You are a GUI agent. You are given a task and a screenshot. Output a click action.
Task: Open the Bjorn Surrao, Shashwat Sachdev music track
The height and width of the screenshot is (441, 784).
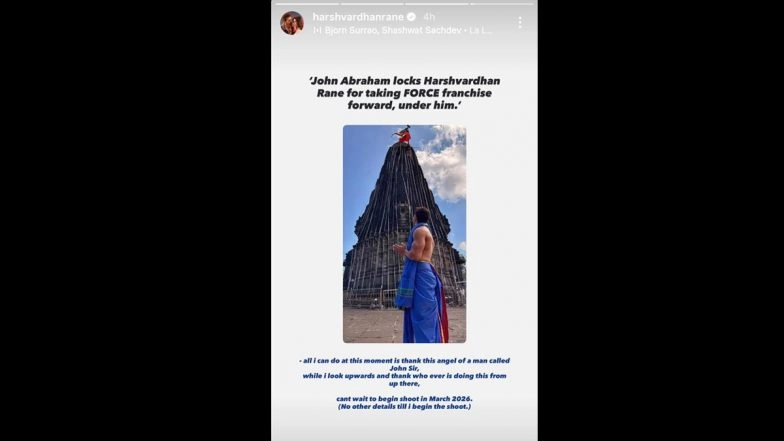[392, 30]
